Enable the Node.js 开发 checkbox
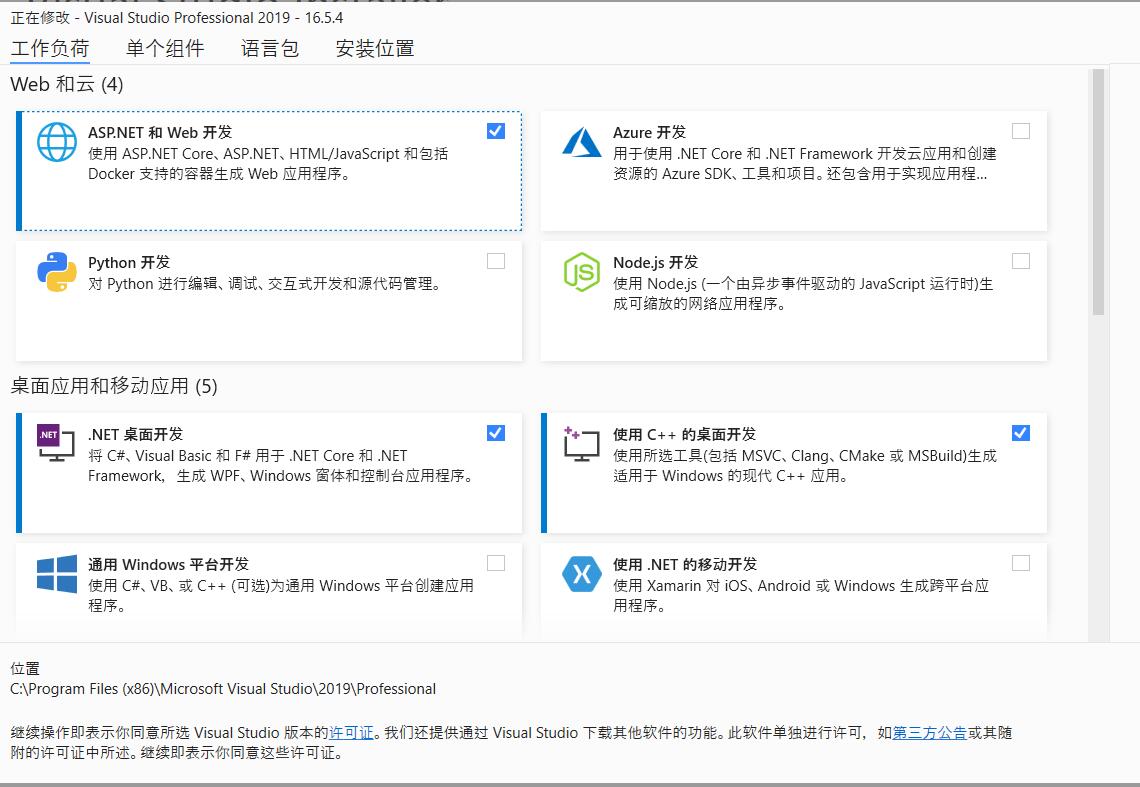 point(1021,260)
